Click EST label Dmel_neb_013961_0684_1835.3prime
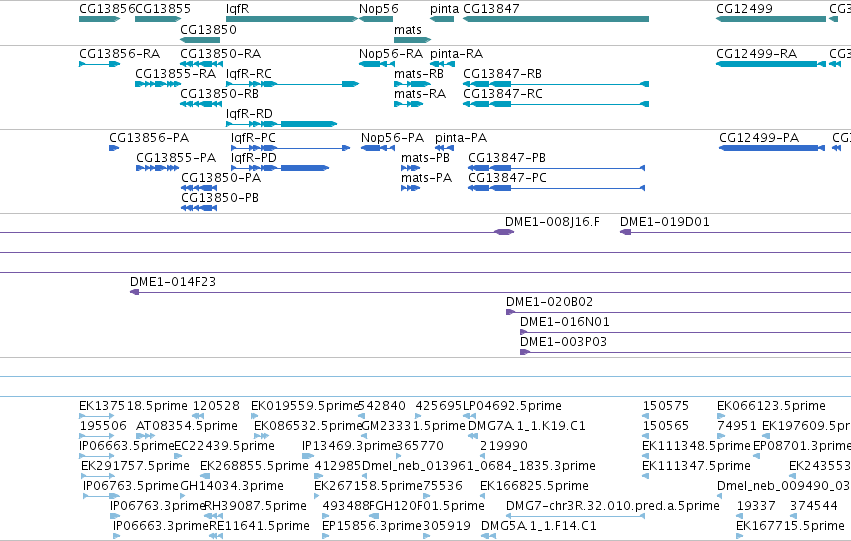This screenshot has height=541, width=851. pos(479,467)
